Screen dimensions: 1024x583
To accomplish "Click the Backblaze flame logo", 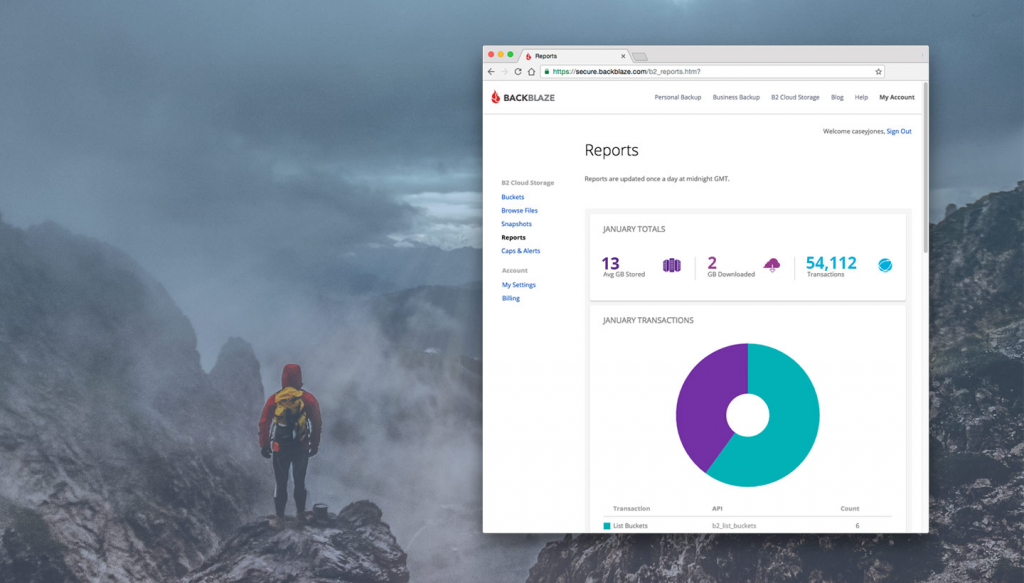I will click(x=496, y=97).
